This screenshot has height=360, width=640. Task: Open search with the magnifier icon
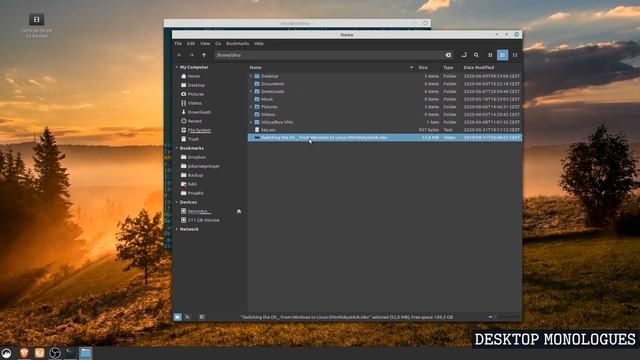476,55
